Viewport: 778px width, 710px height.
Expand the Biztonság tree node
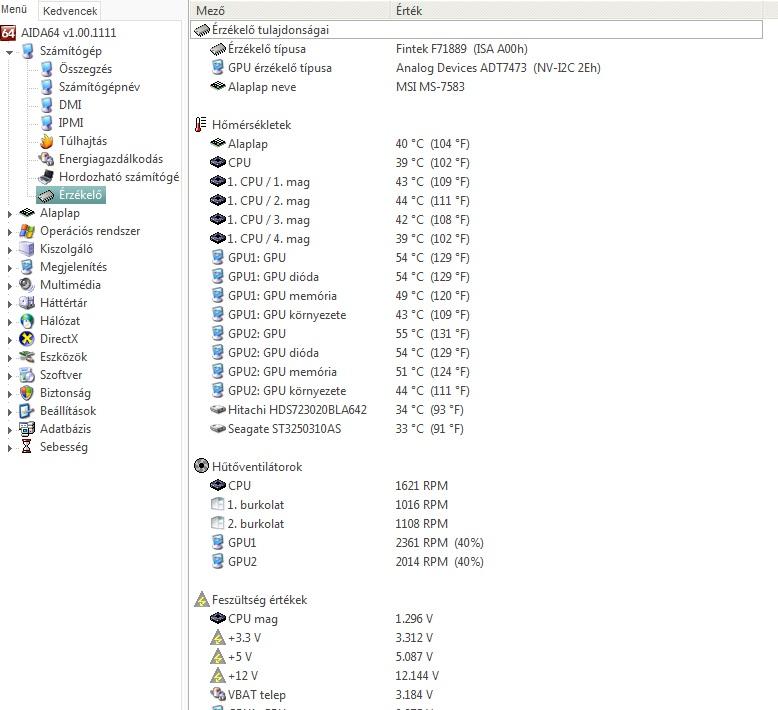[x=9, y=393]
